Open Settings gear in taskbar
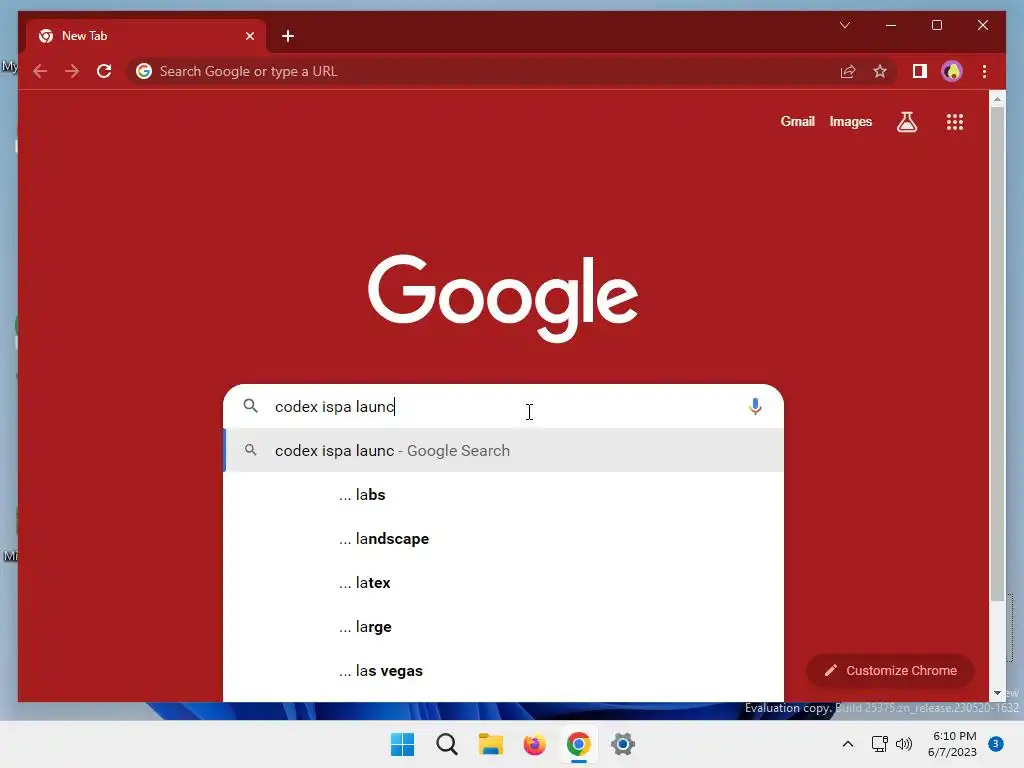The width and height of the screenshot is (1024, 768). [x=623, y=744]
